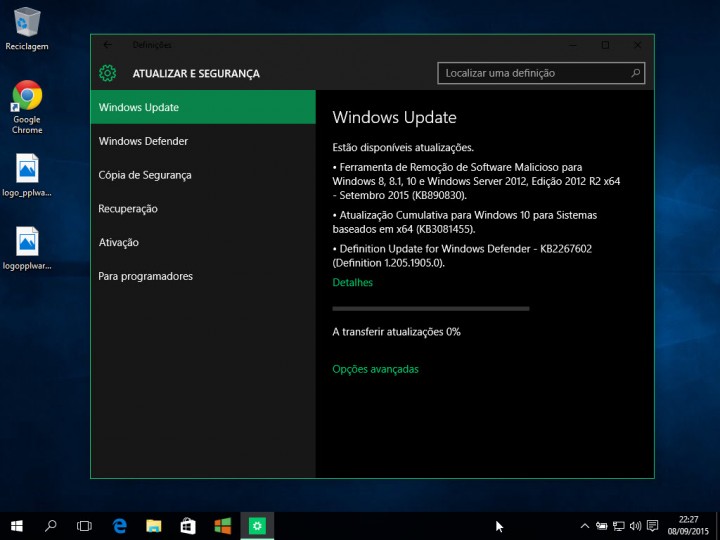Open the Action Center notifications icon
Viewport: 720px width, 540px height.
coord(652,526)
